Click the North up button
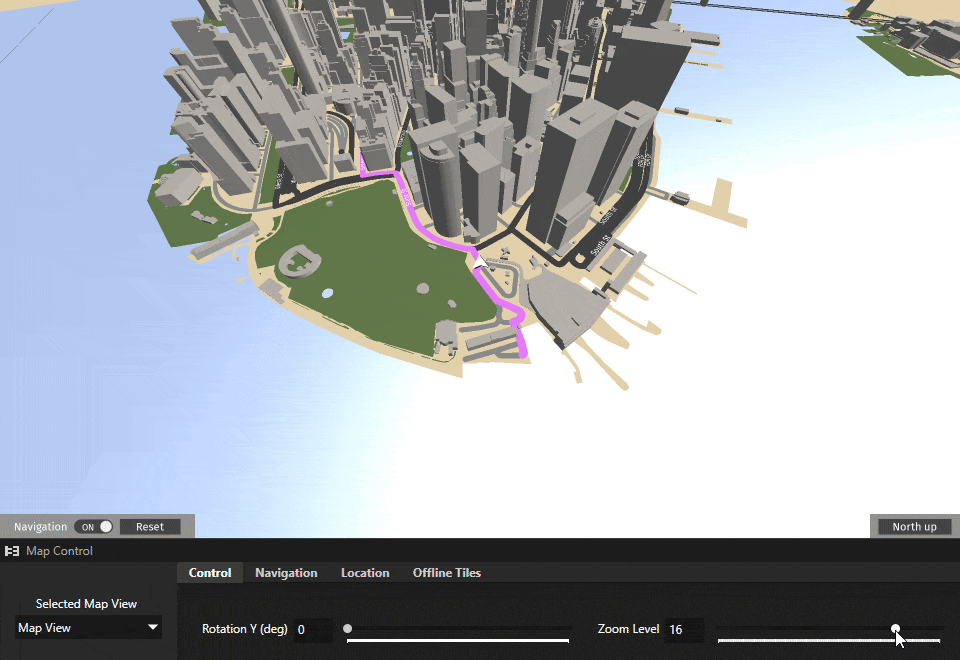960x660 pixels. (x=913, y=526)
